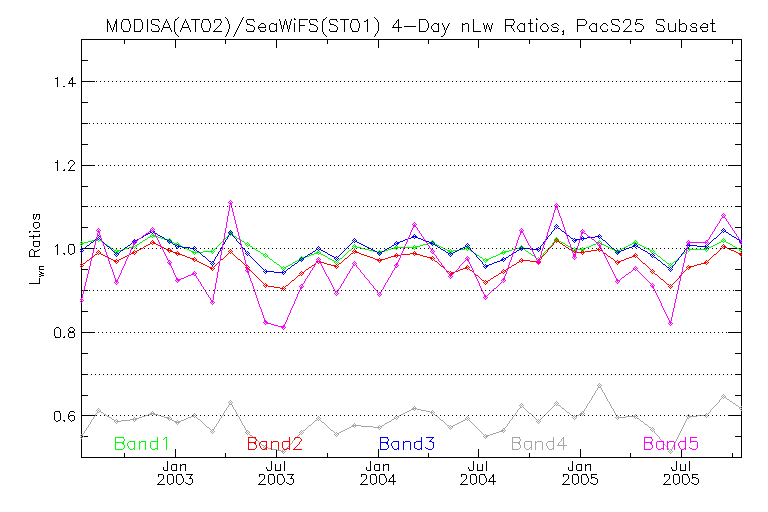This screenshot has width=768, height=512.
Task: Select the green Band1 legend label
Action: (x=142, y=444)
